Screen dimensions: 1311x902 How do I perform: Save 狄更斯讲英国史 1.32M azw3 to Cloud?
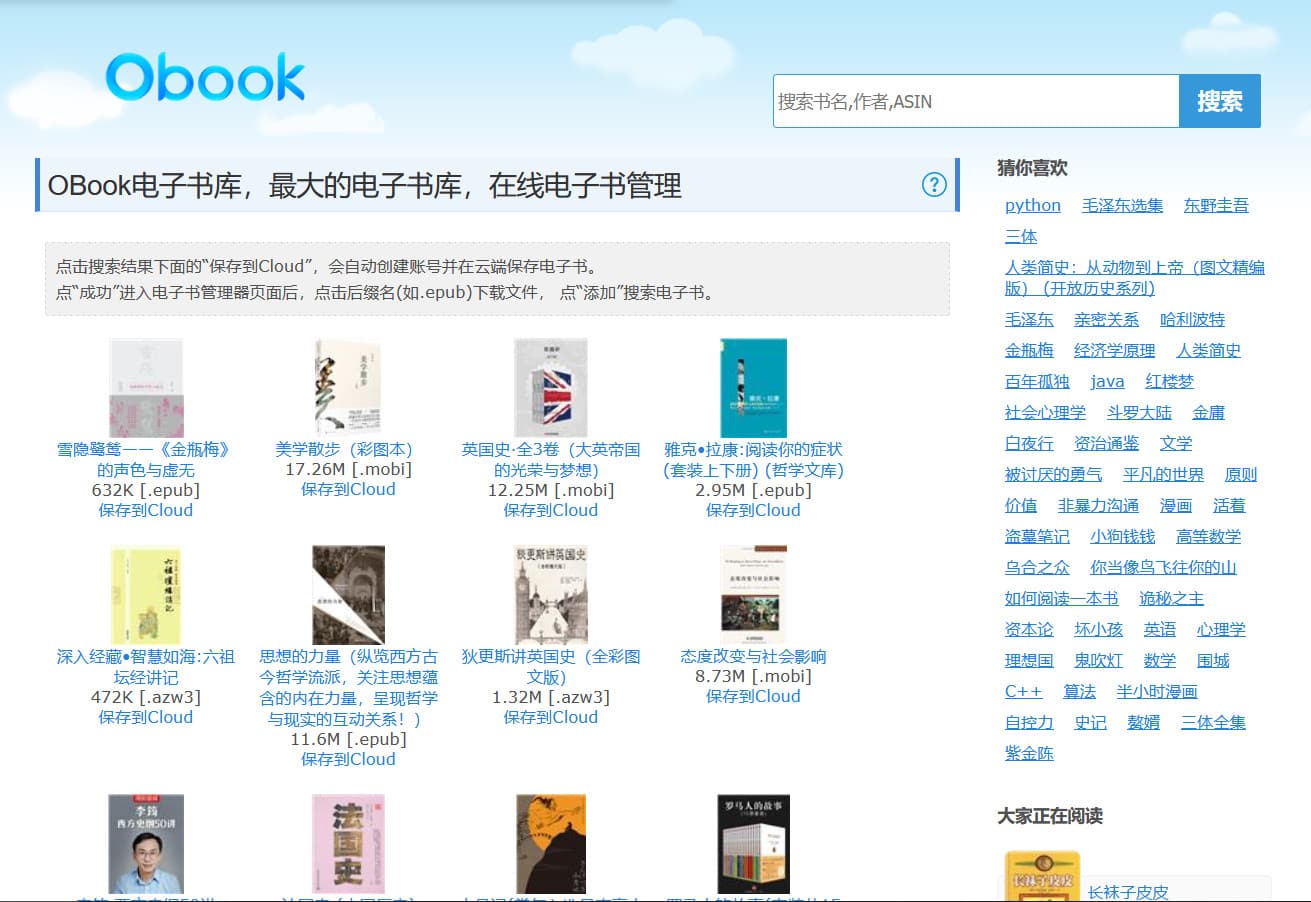550,717
